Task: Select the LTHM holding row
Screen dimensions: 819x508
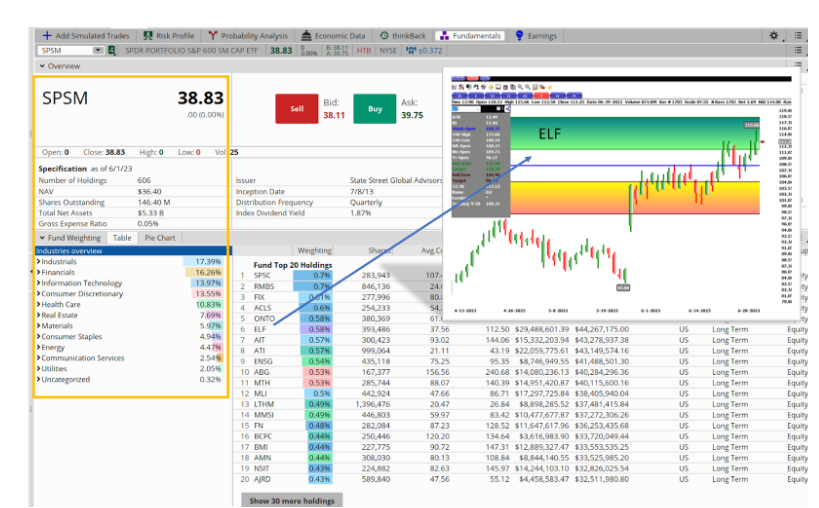Action: tap(522, 404)
